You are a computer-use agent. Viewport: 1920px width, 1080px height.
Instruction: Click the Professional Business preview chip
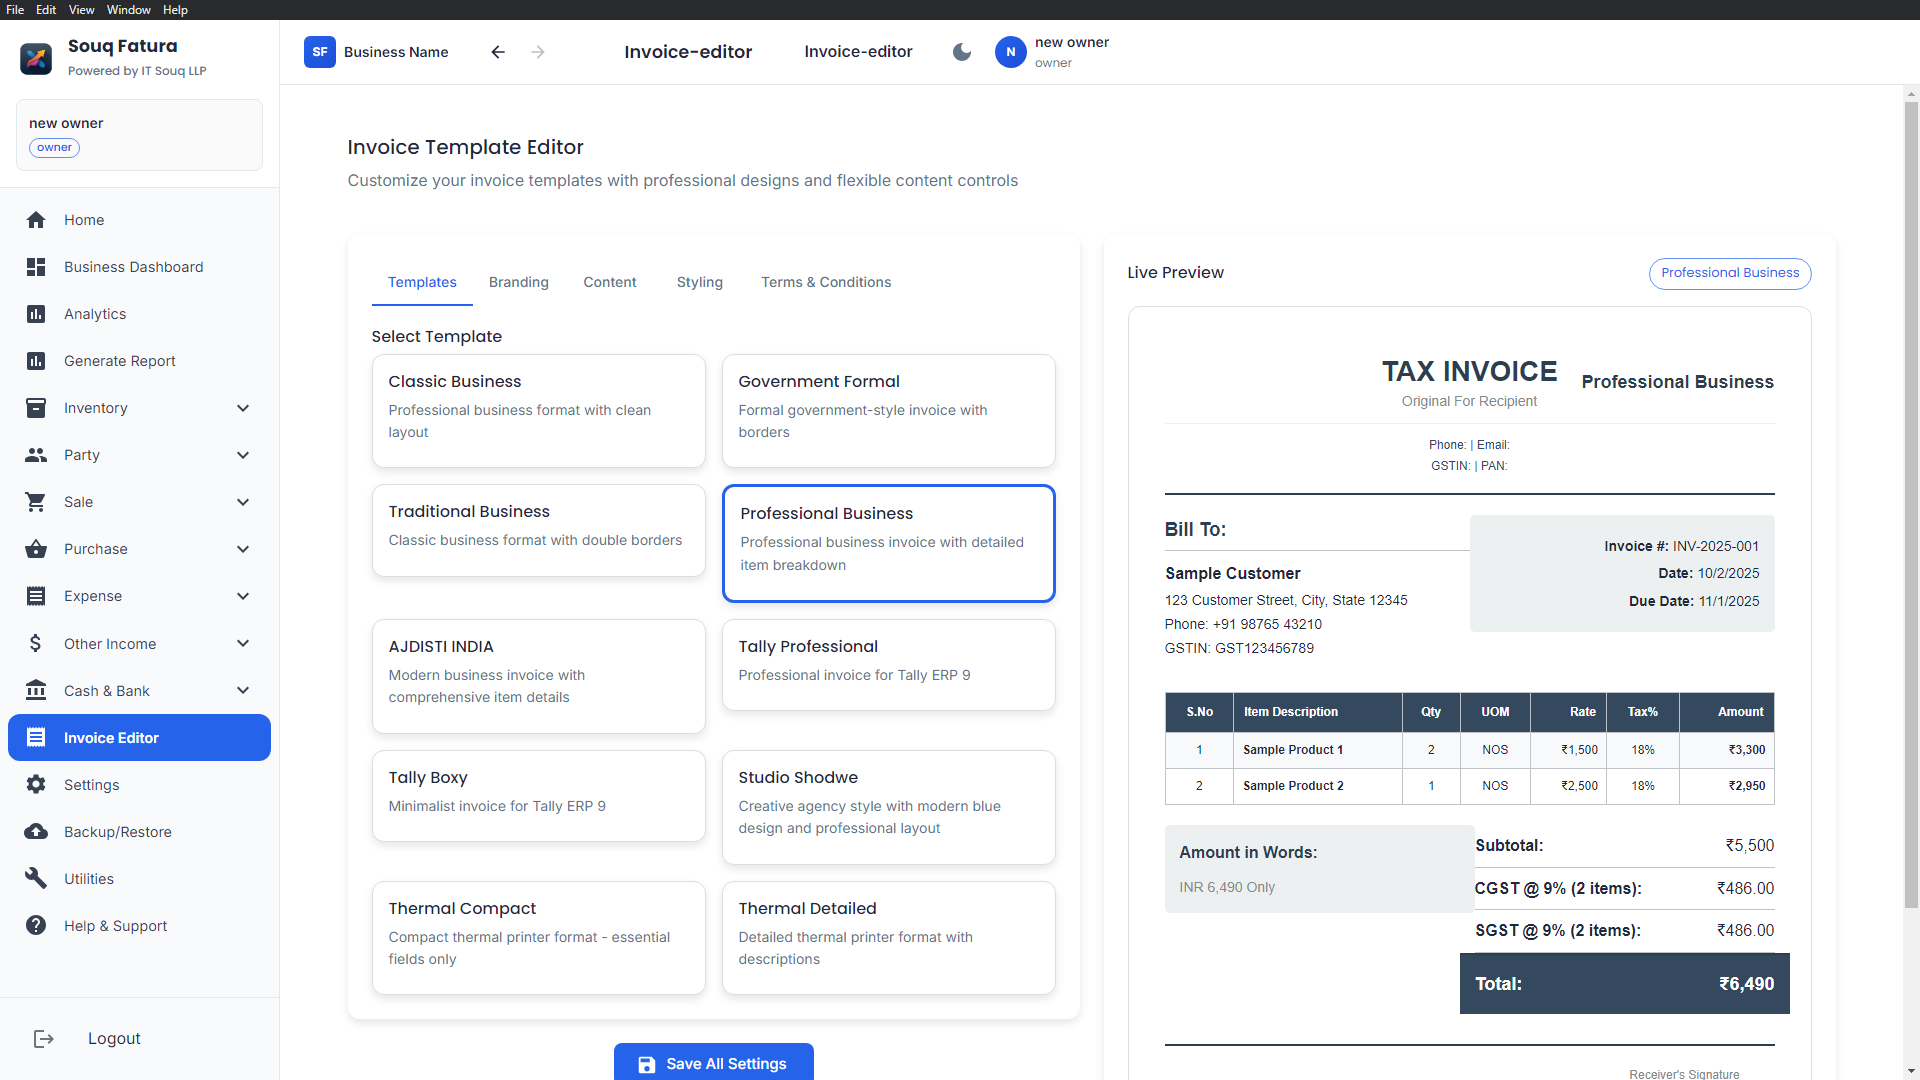tap(1729, 273)
